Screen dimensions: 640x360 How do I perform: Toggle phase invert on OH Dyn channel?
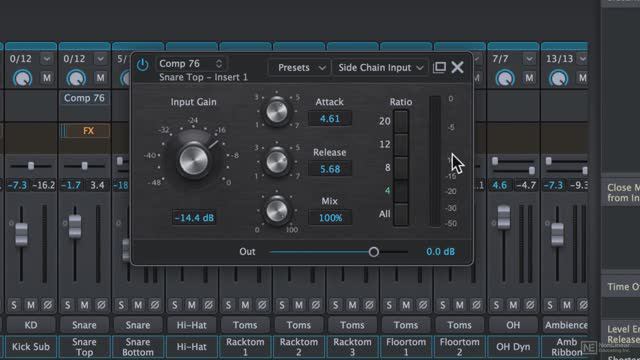530,305
